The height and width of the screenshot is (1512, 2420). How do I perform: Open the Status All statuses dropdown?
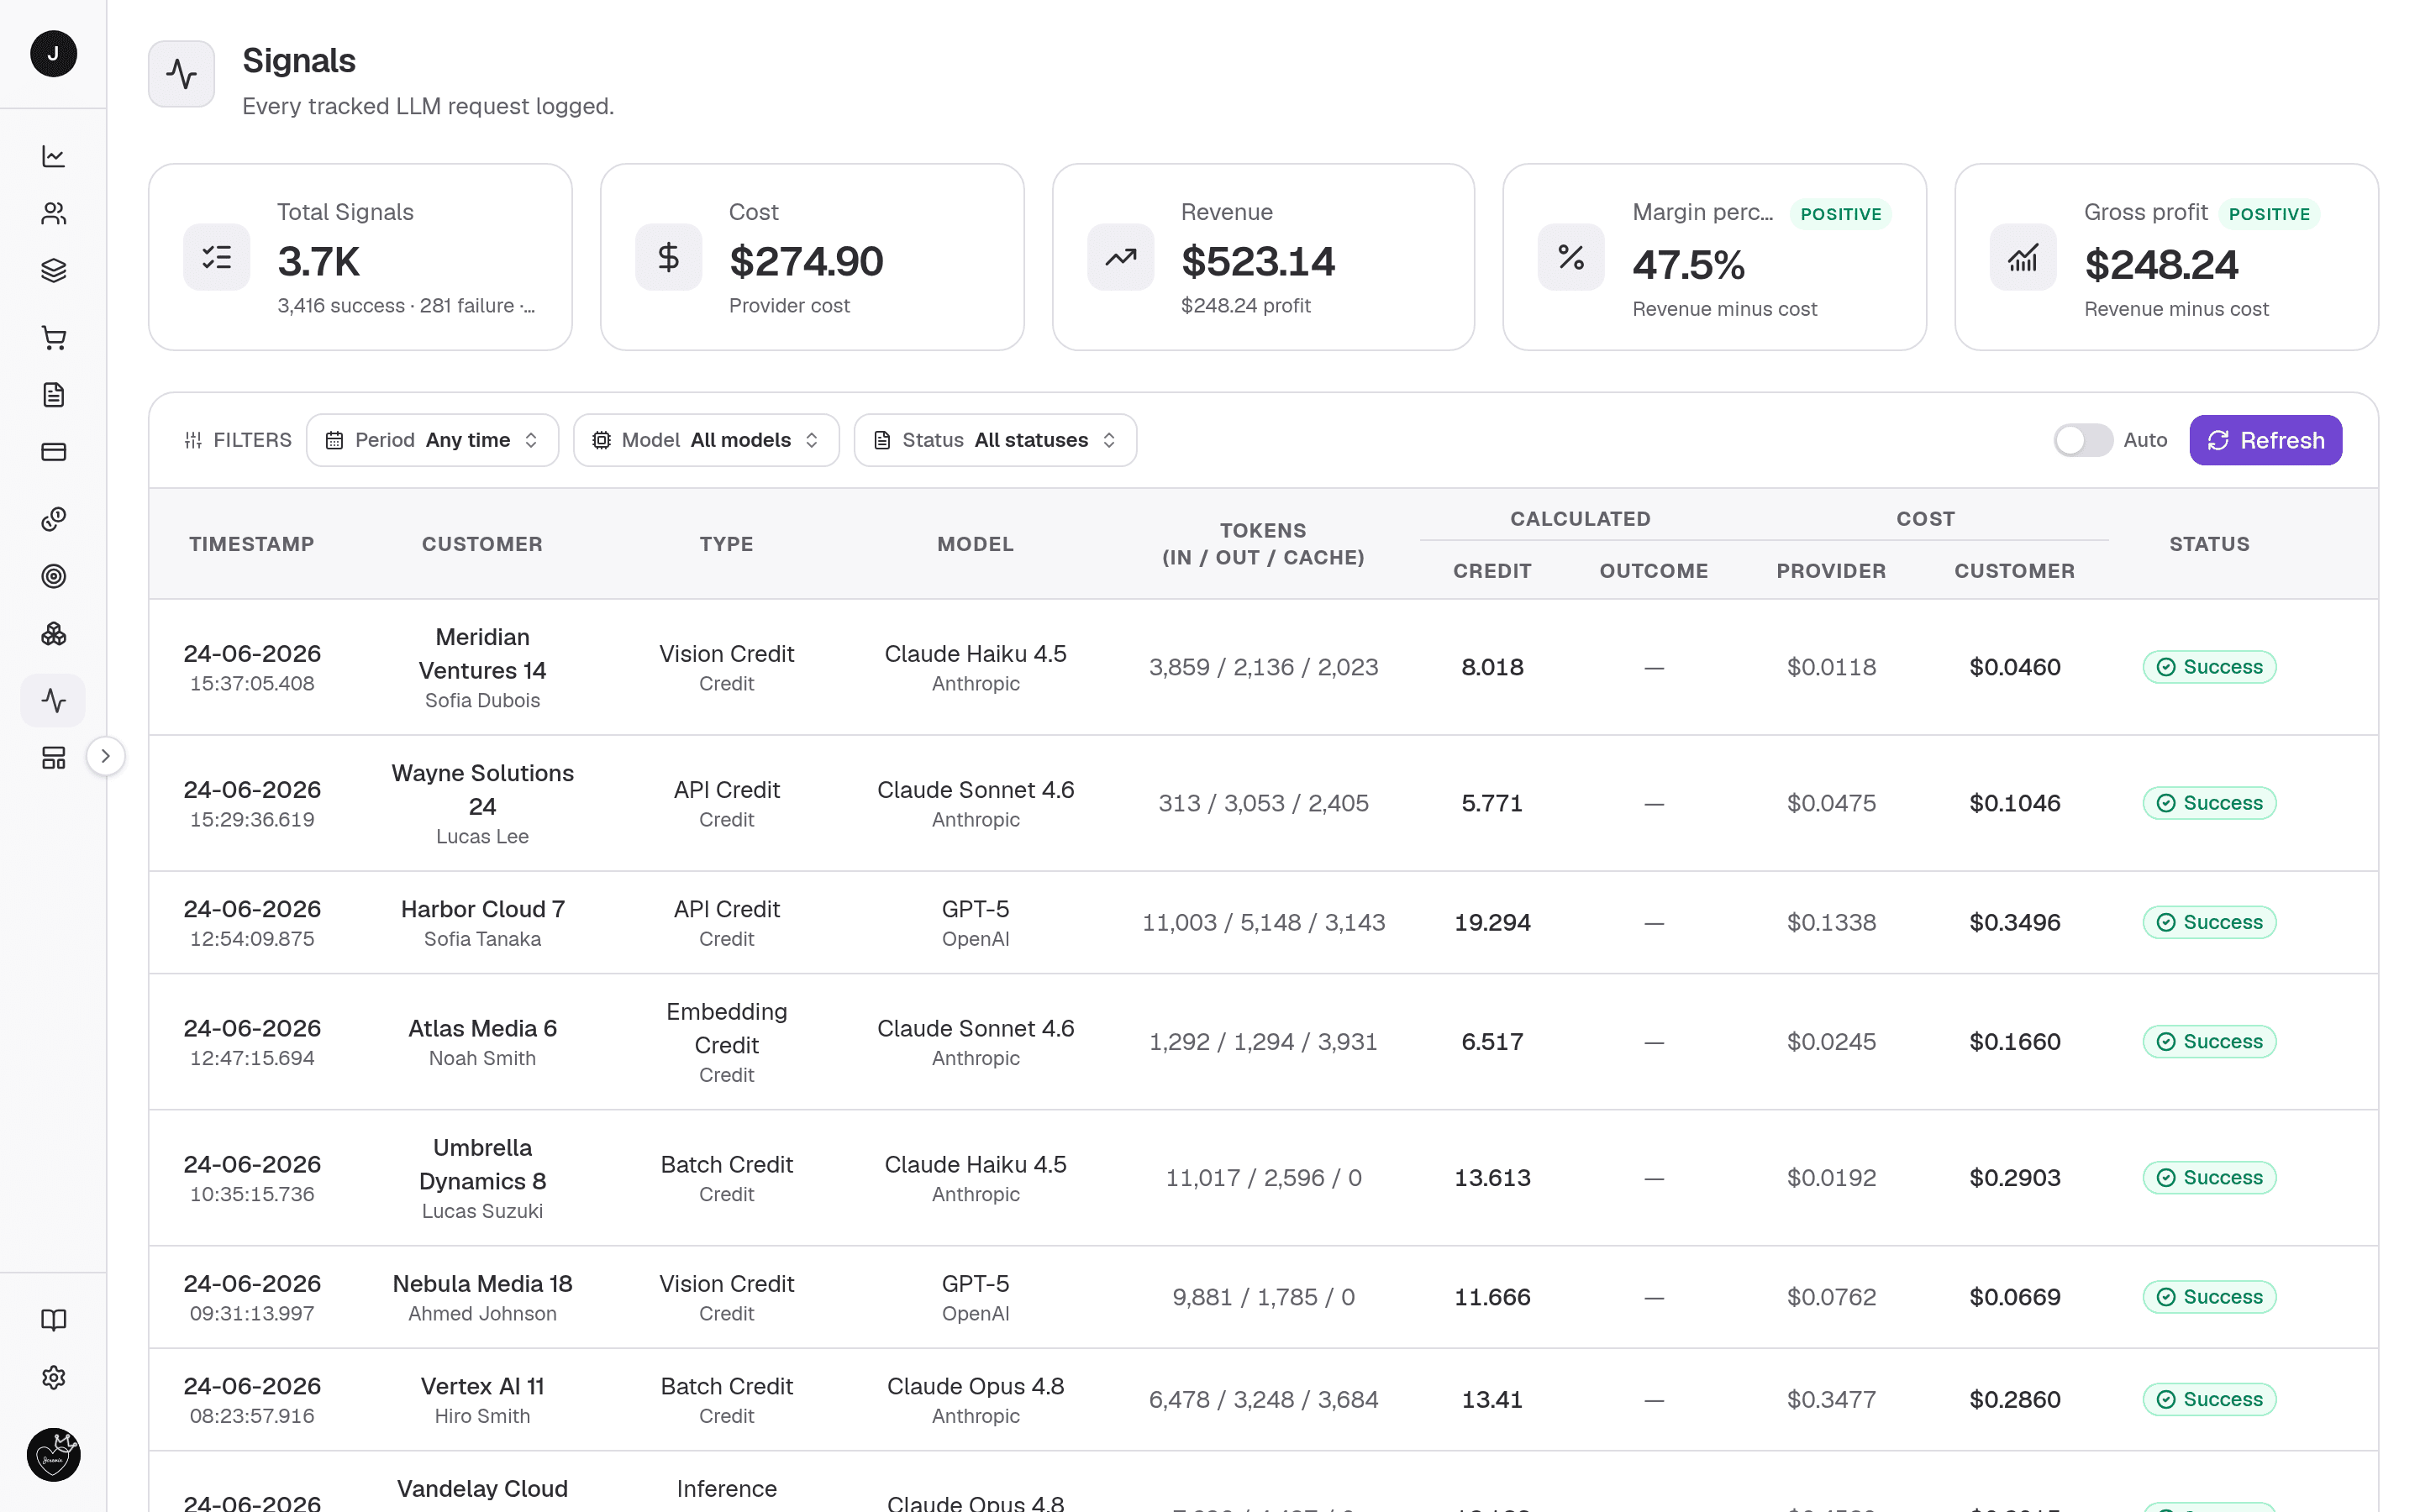click(x=995, y=440)
